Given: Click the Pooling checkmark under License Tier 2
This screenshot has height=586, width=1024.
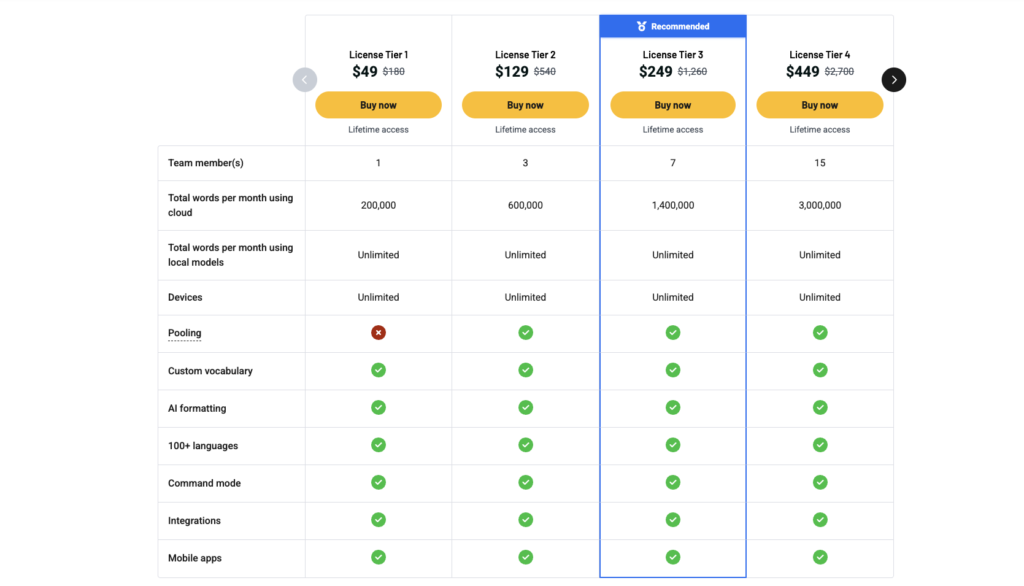Looking at the screenshot, I should [x=525, y=333].
